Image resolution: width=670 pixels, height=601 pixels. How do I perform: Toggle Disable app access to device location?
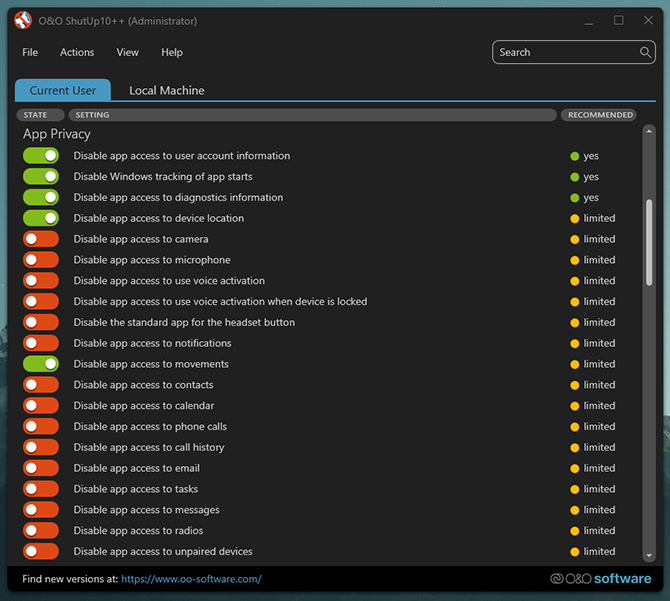[41, 218]
